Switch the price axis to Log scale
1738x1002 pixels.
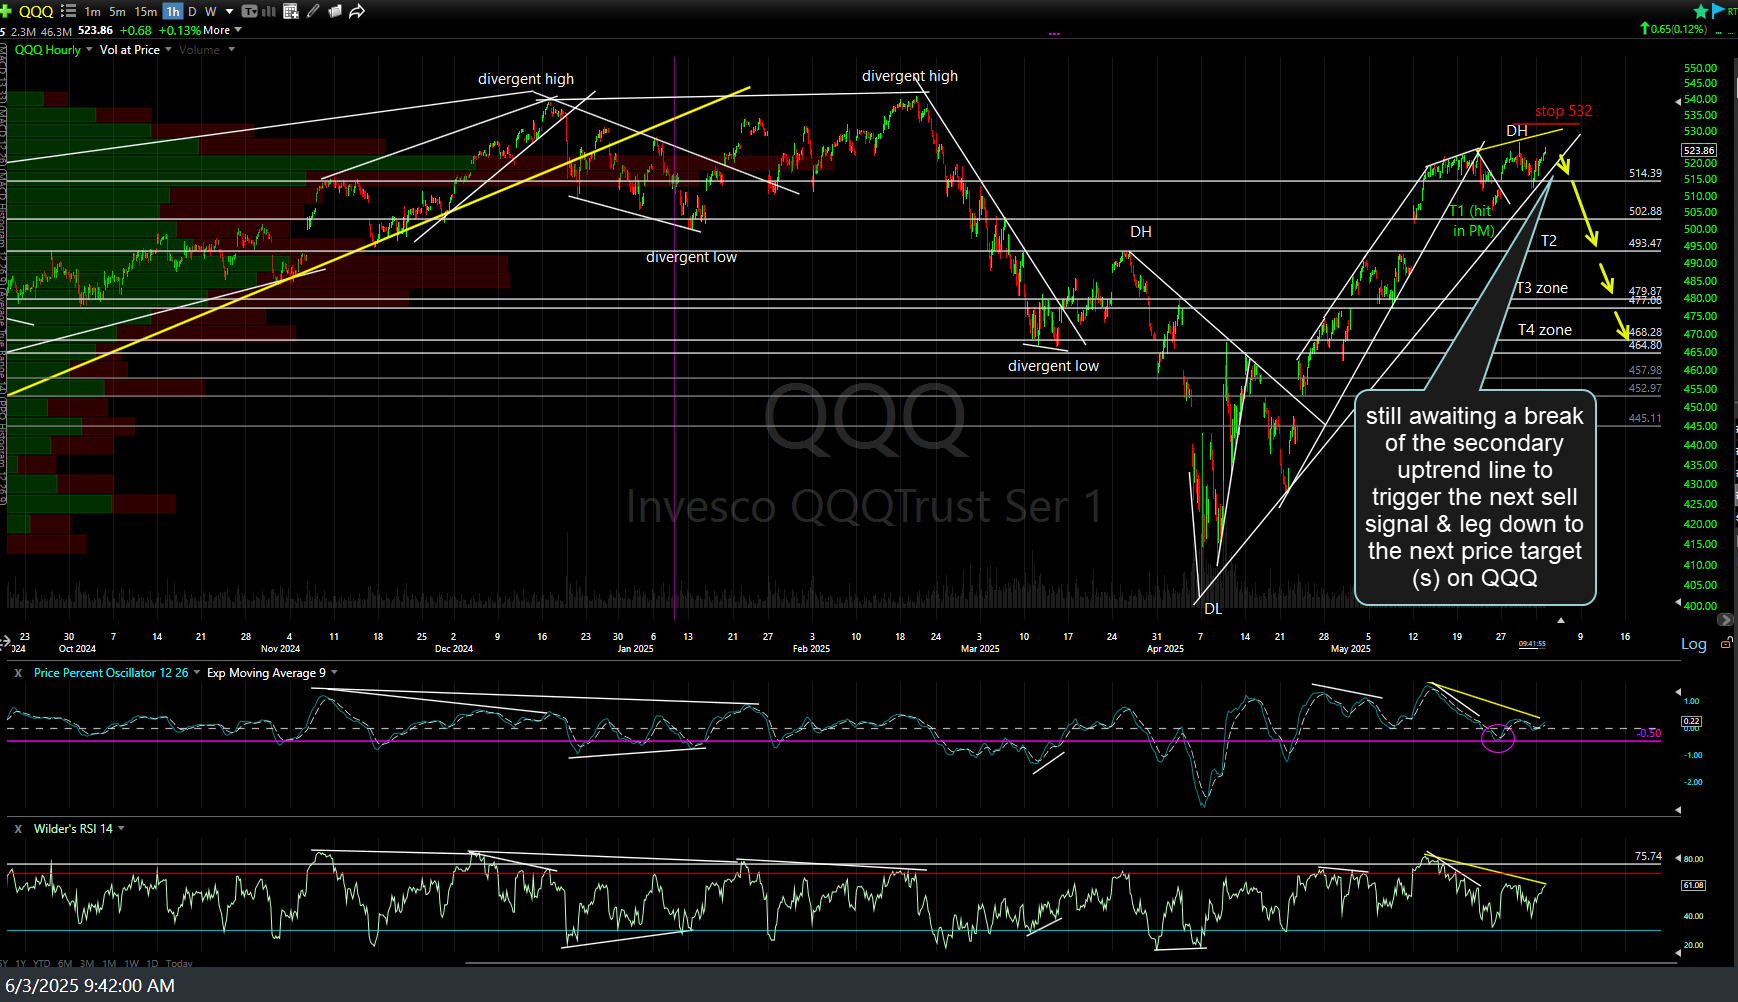[1693, 644]
